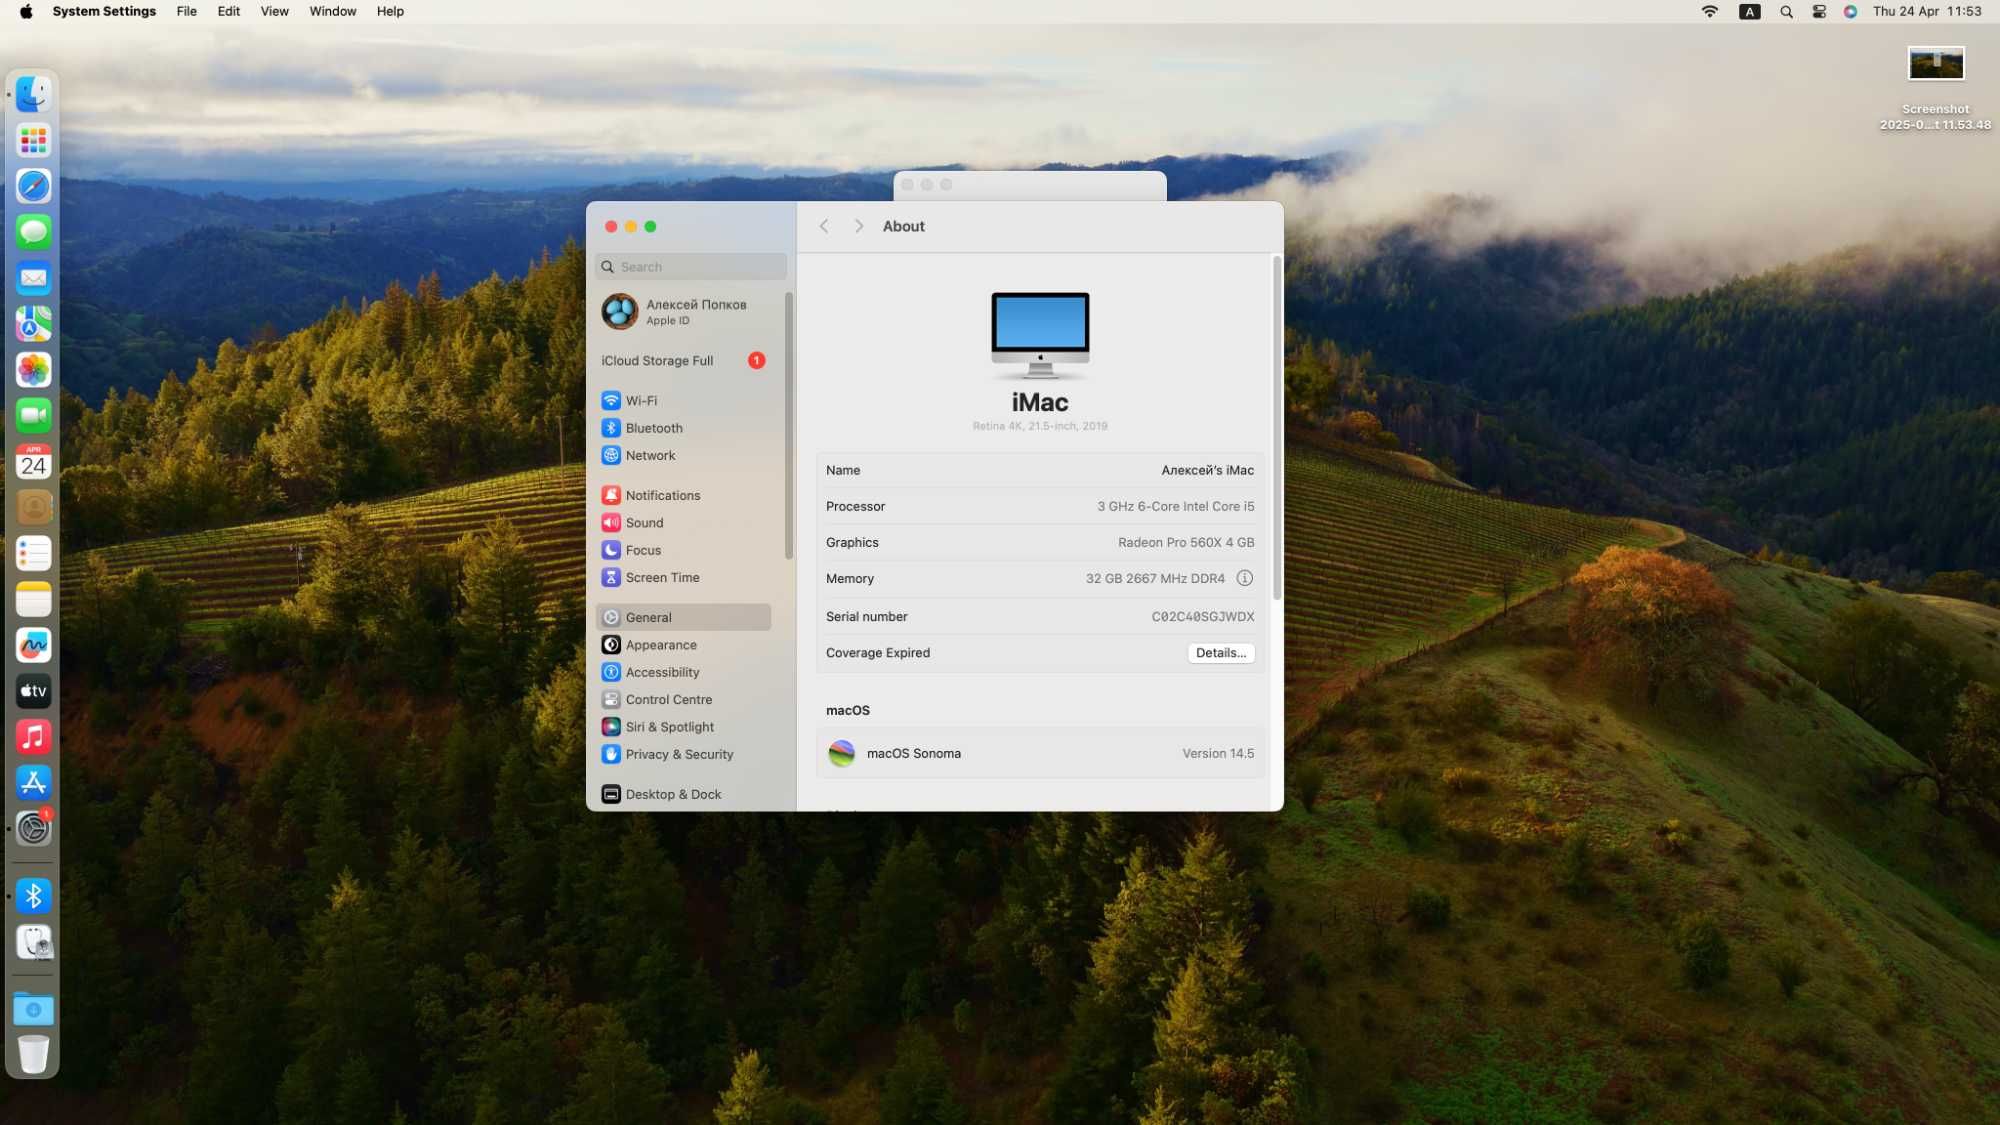Open the Trash in Dock

tap(33, 1055)
